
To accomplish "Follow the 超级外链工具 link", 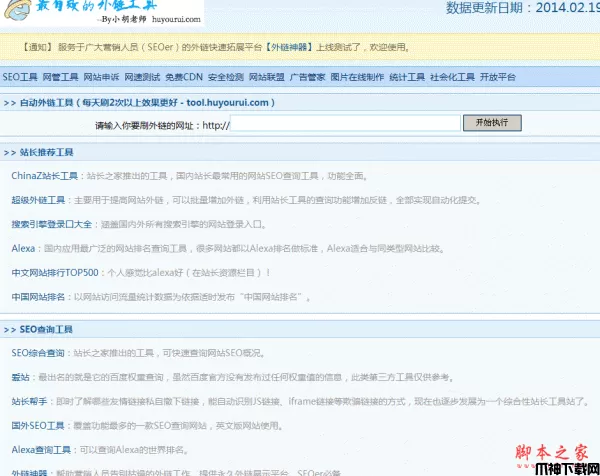I will pos(39,199).
